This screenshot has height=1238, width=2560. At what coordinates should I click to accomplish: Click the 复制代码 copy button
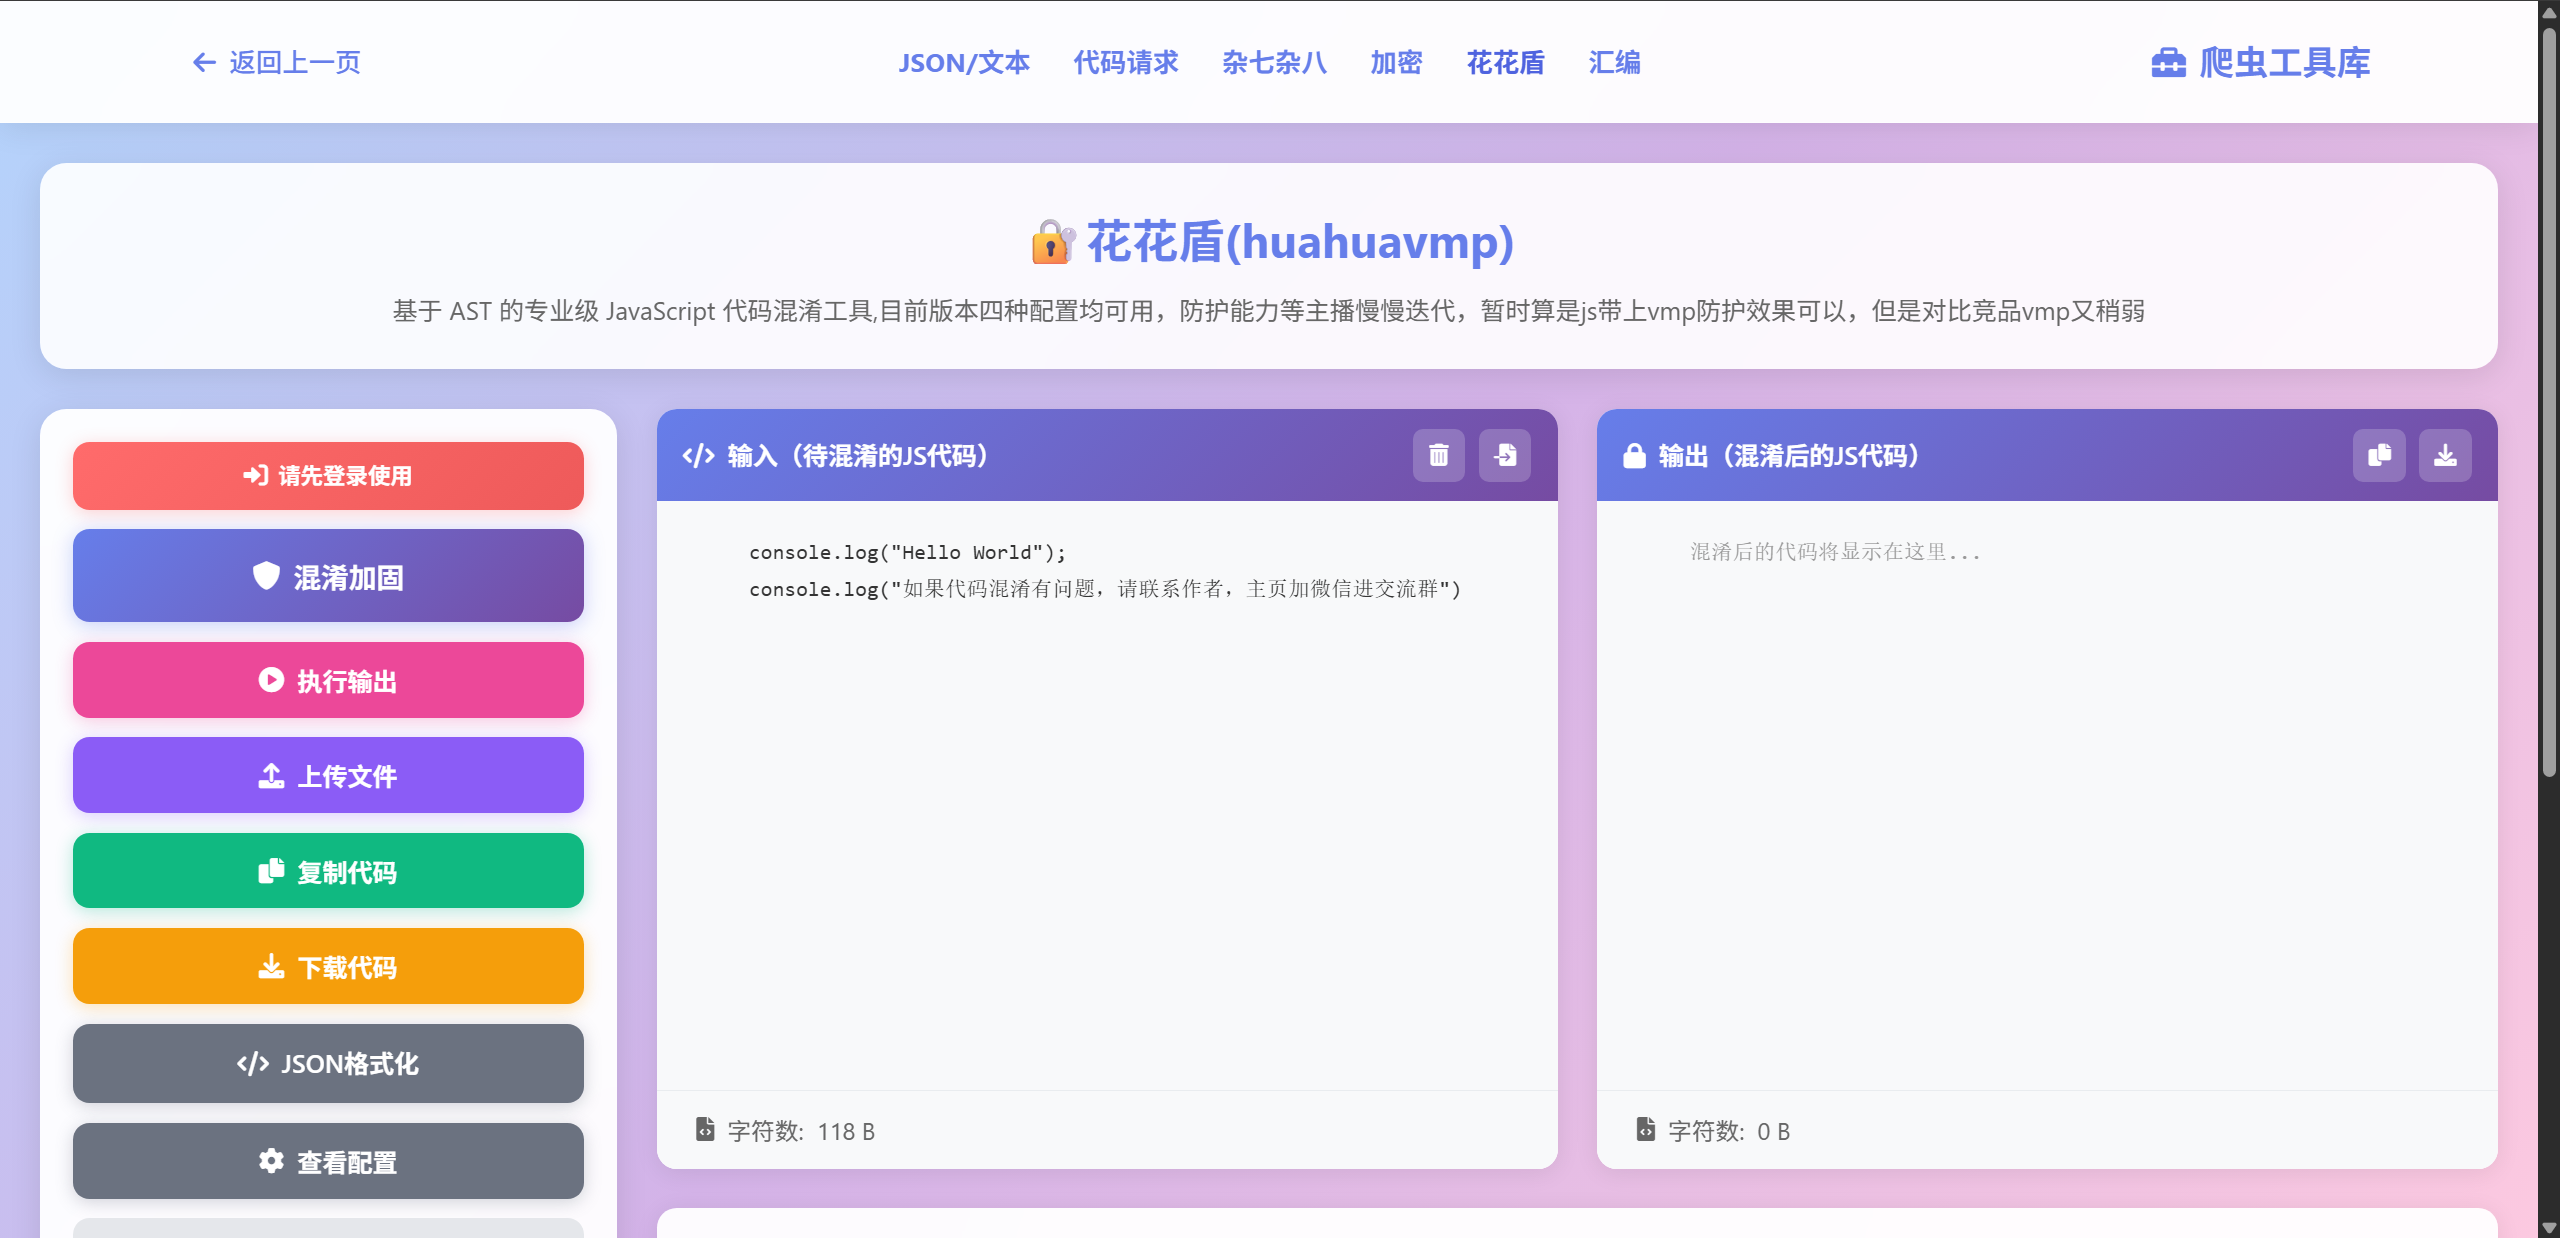coord(328,871)
